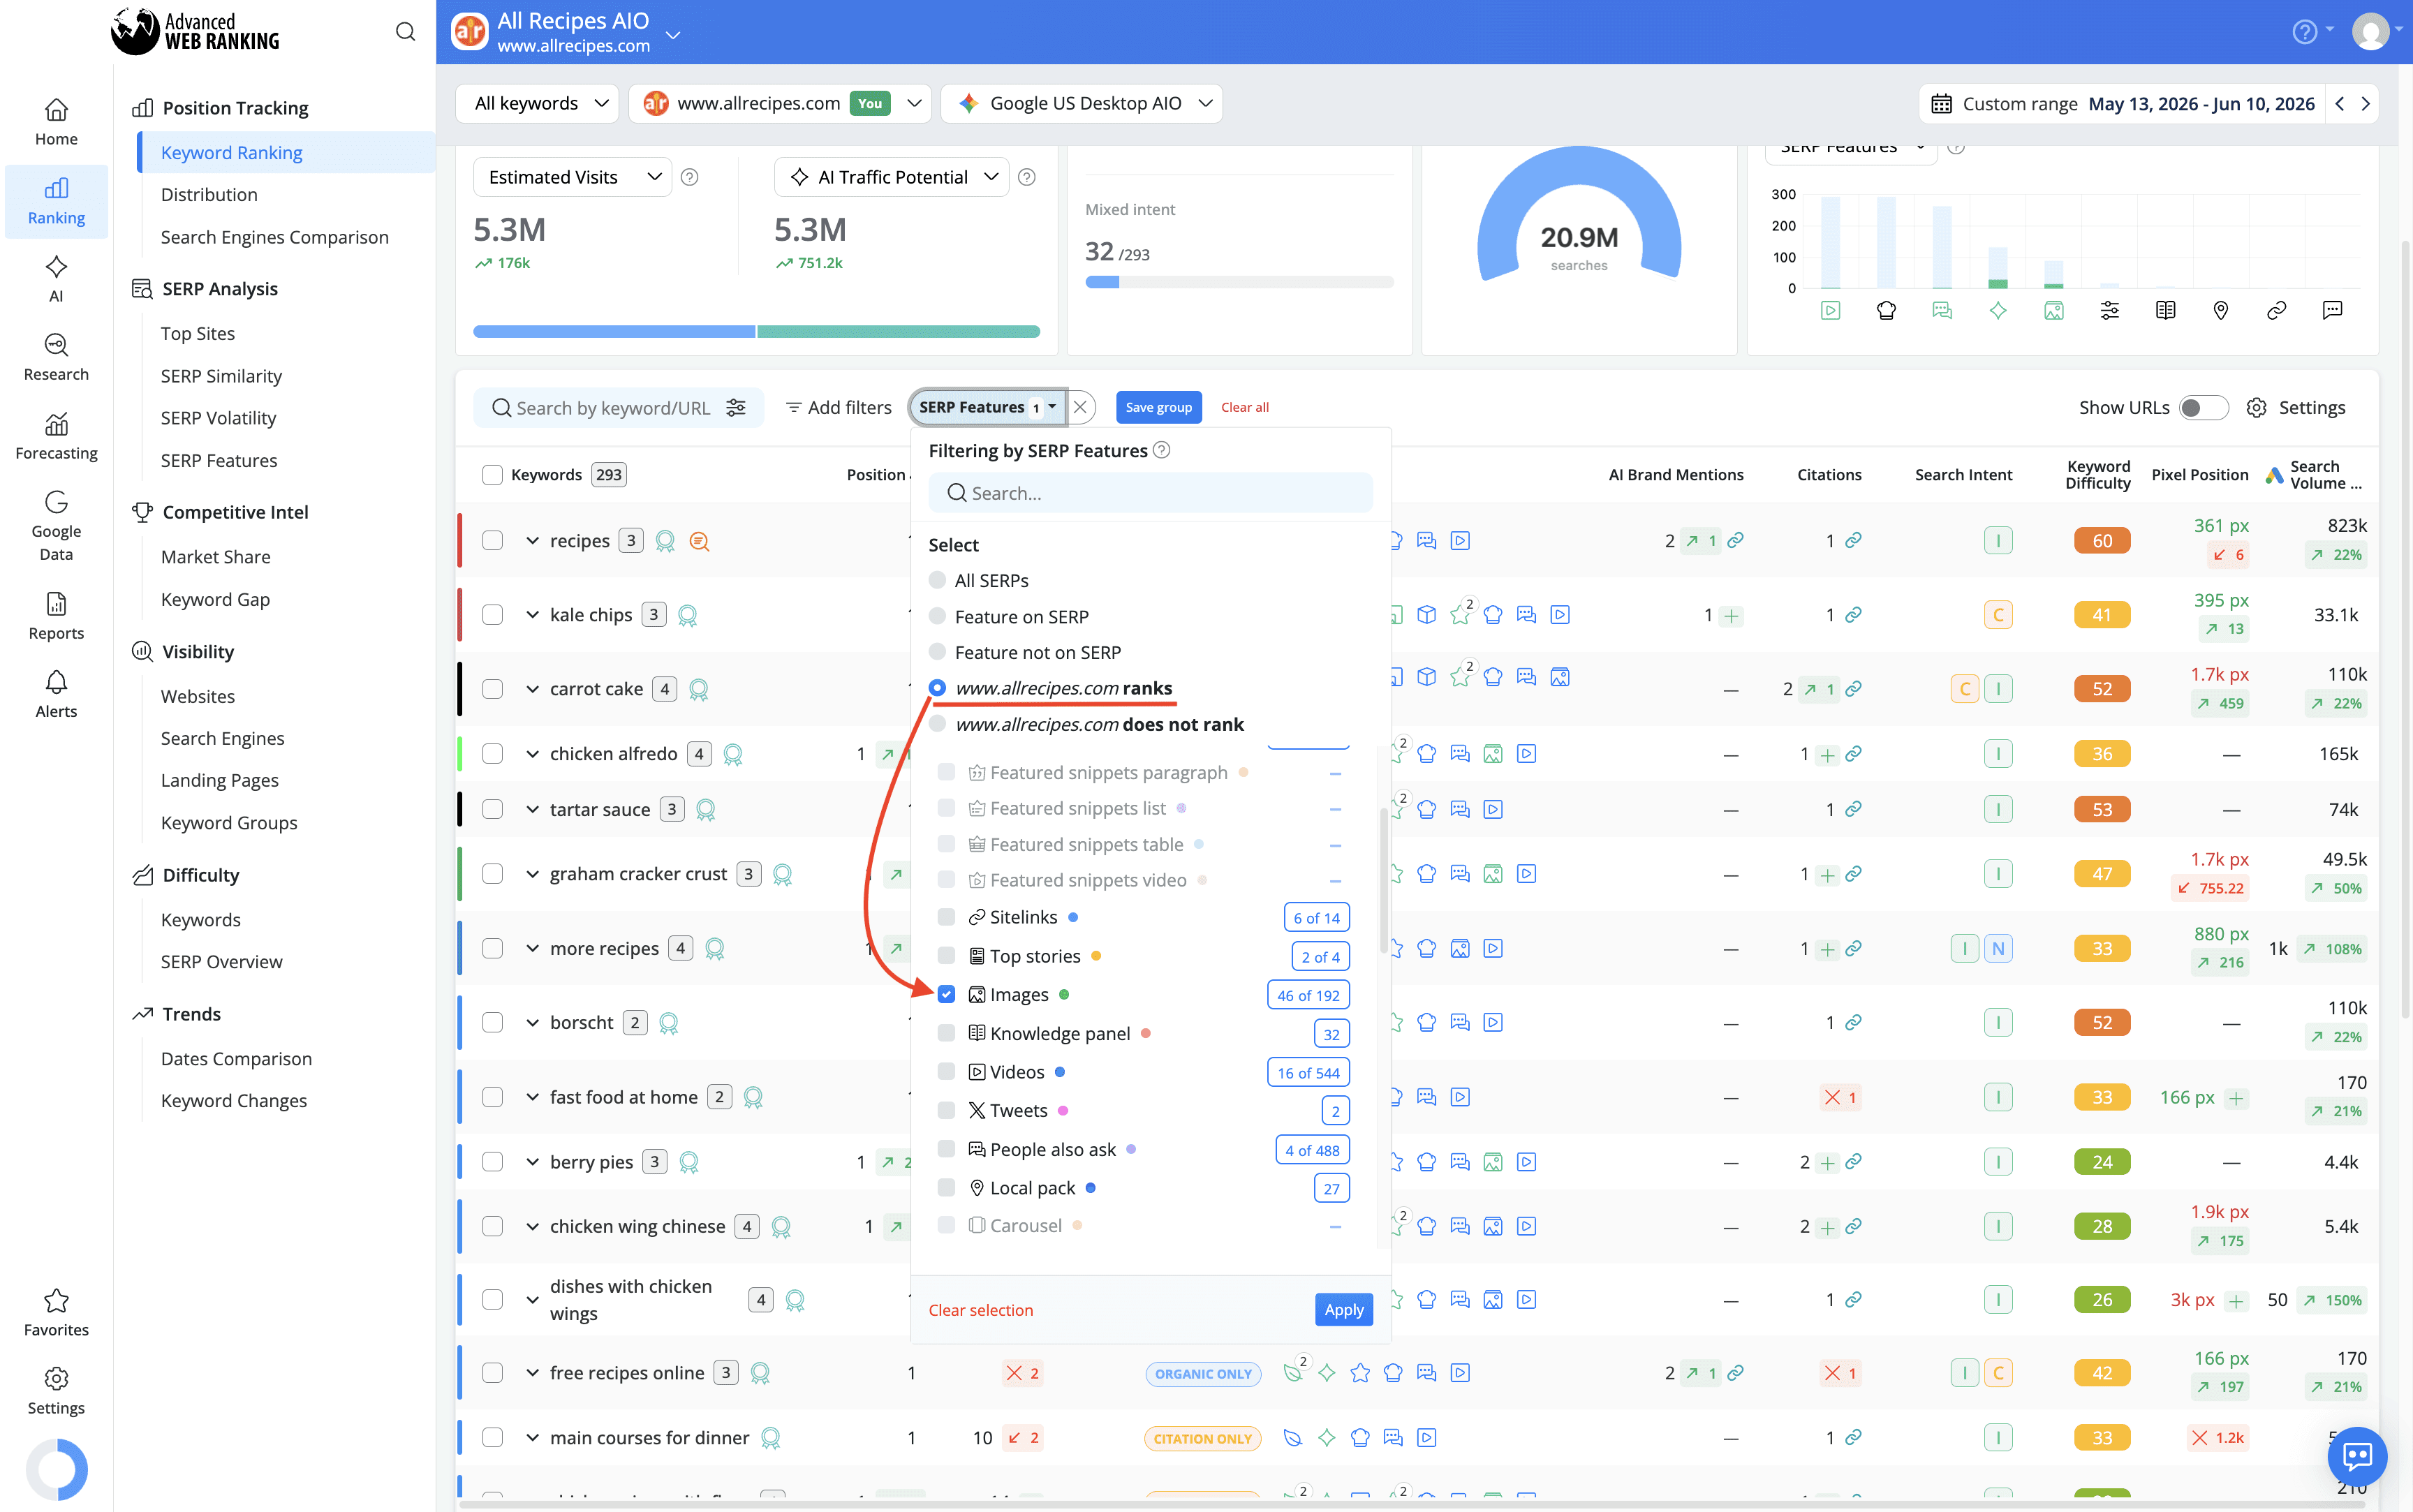Open the Google Data sidebar section

(56, 526)
